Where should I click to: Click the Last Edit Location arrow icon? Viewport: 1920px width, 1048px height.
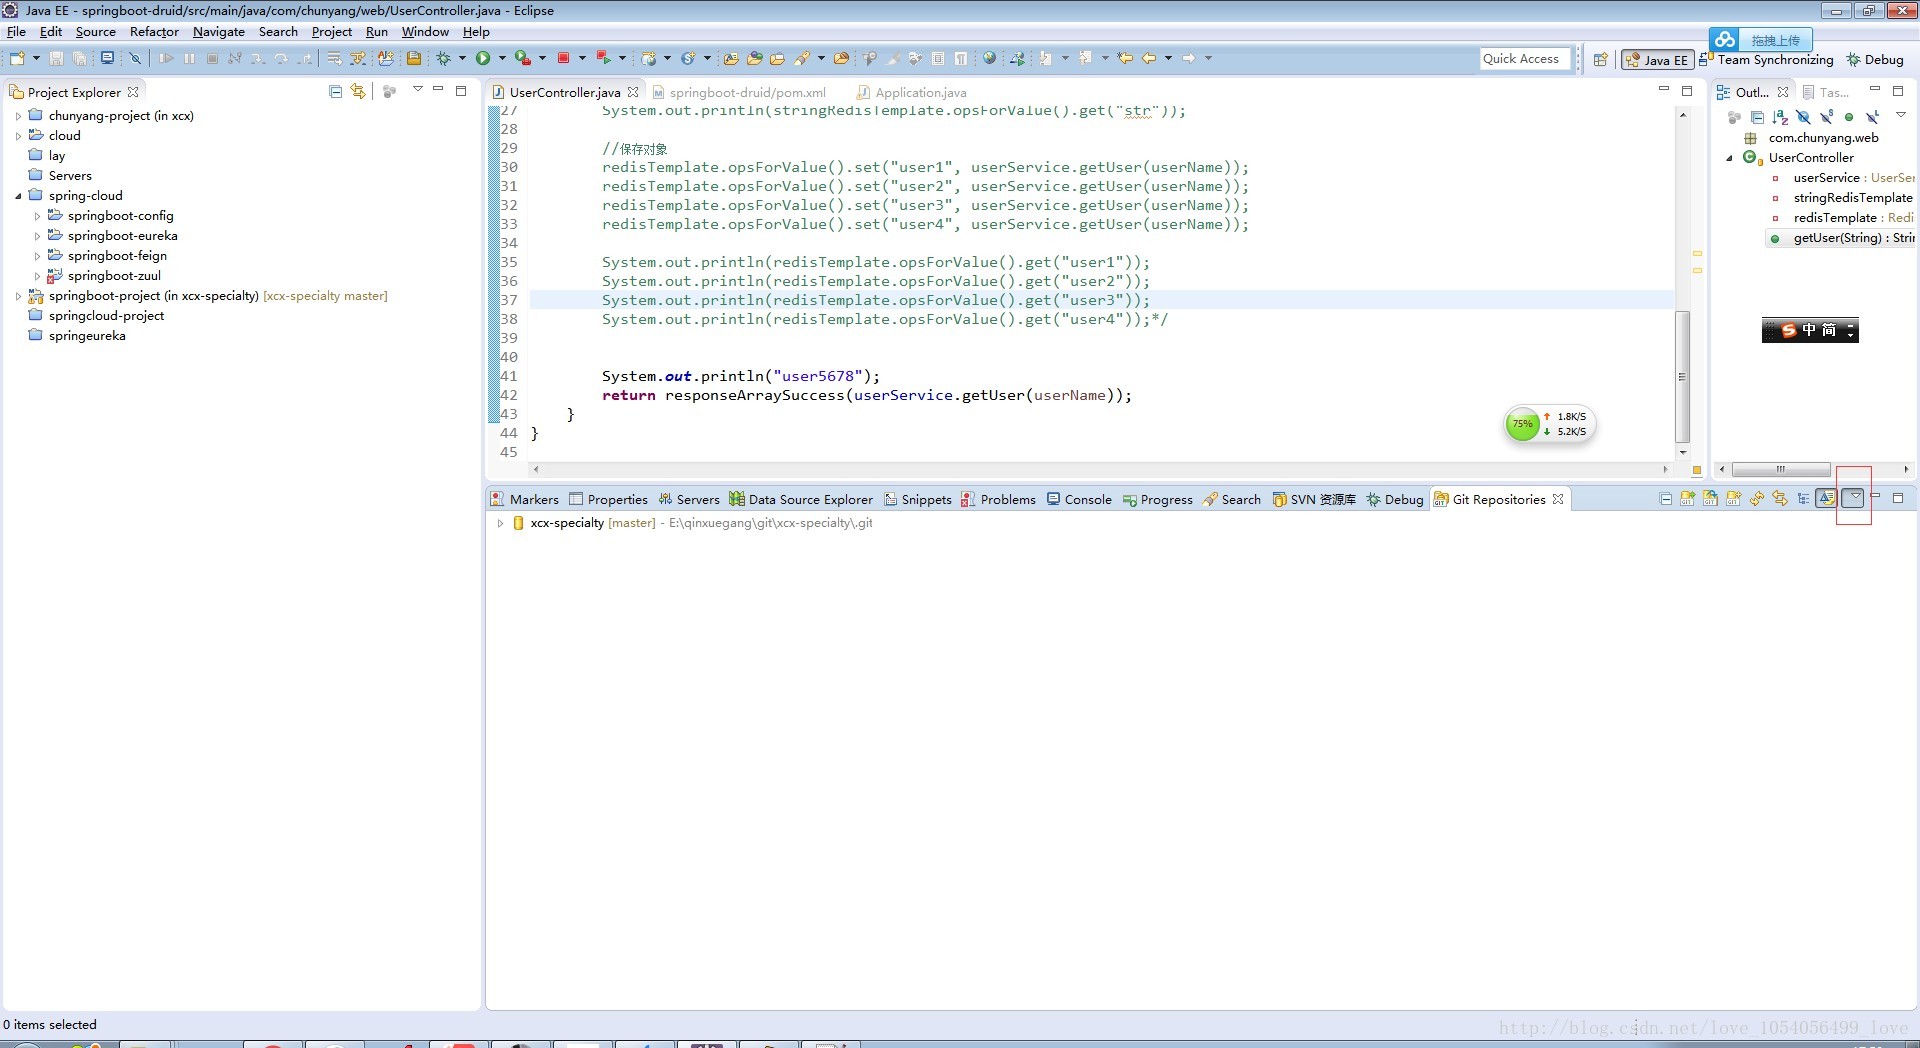click(x=1125, y=58)
